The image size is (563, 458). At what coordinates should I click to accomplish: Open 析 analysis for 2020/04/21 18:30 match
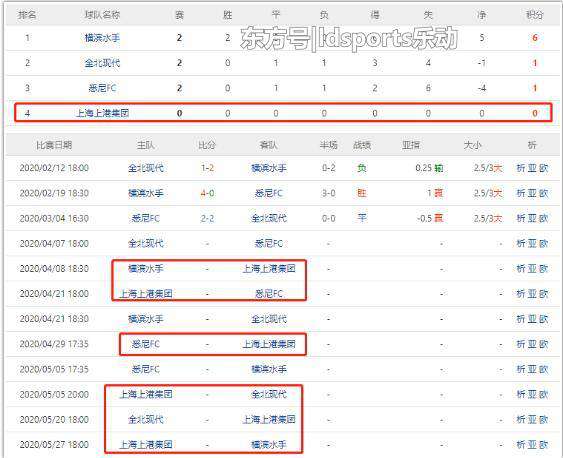[x=521, y=319]
